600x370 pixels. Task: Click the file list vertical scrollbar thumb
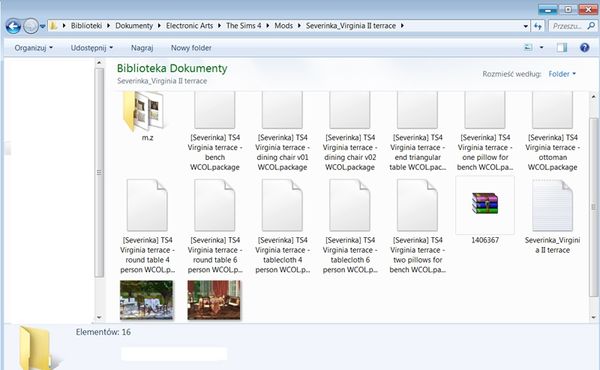(593, 207)
